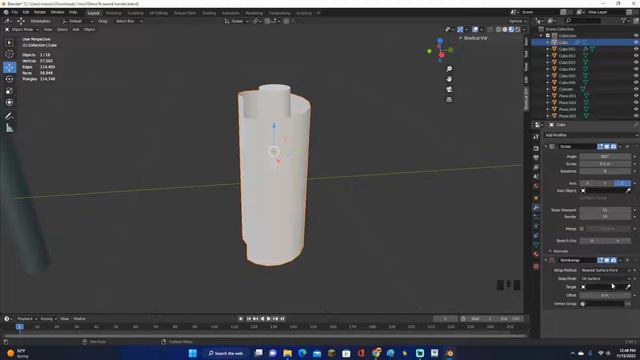The width and height of the screenshot is (640, 360).
Task: Select the Select Box tool in left toolbar
Action: click(9, 42)
